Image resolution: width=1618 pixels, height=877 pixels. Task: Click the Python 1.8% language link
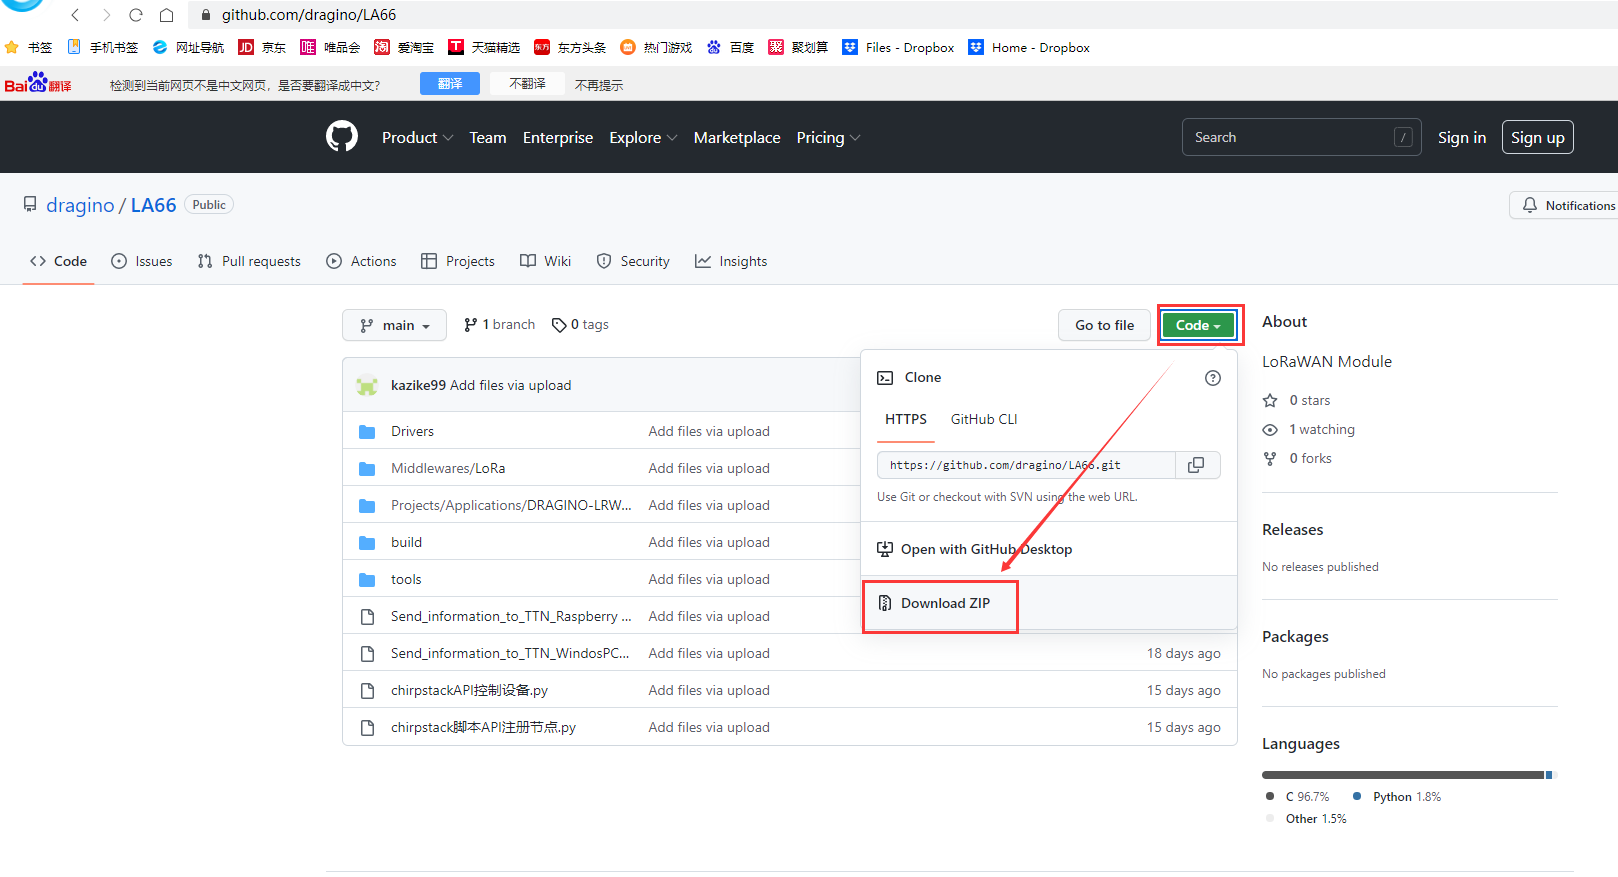1397,797
